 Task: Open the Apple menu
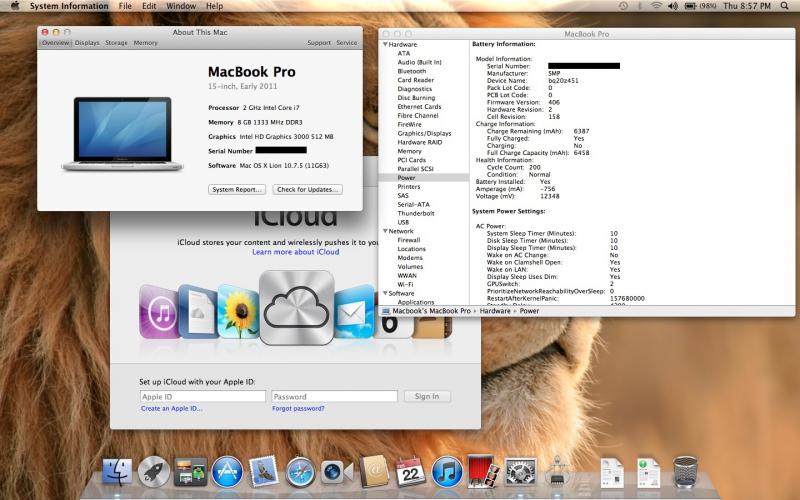(14, 6)
